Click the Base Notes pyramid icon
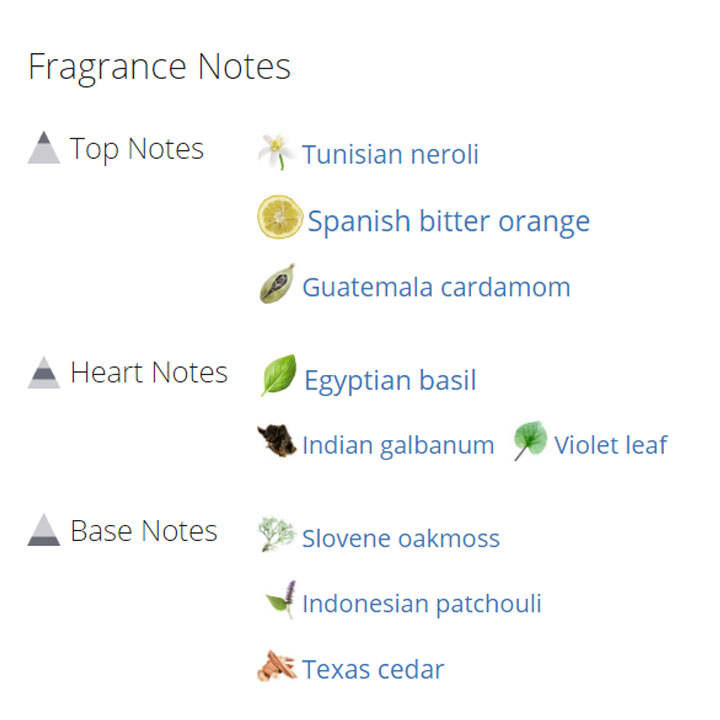 coord(44,530)
